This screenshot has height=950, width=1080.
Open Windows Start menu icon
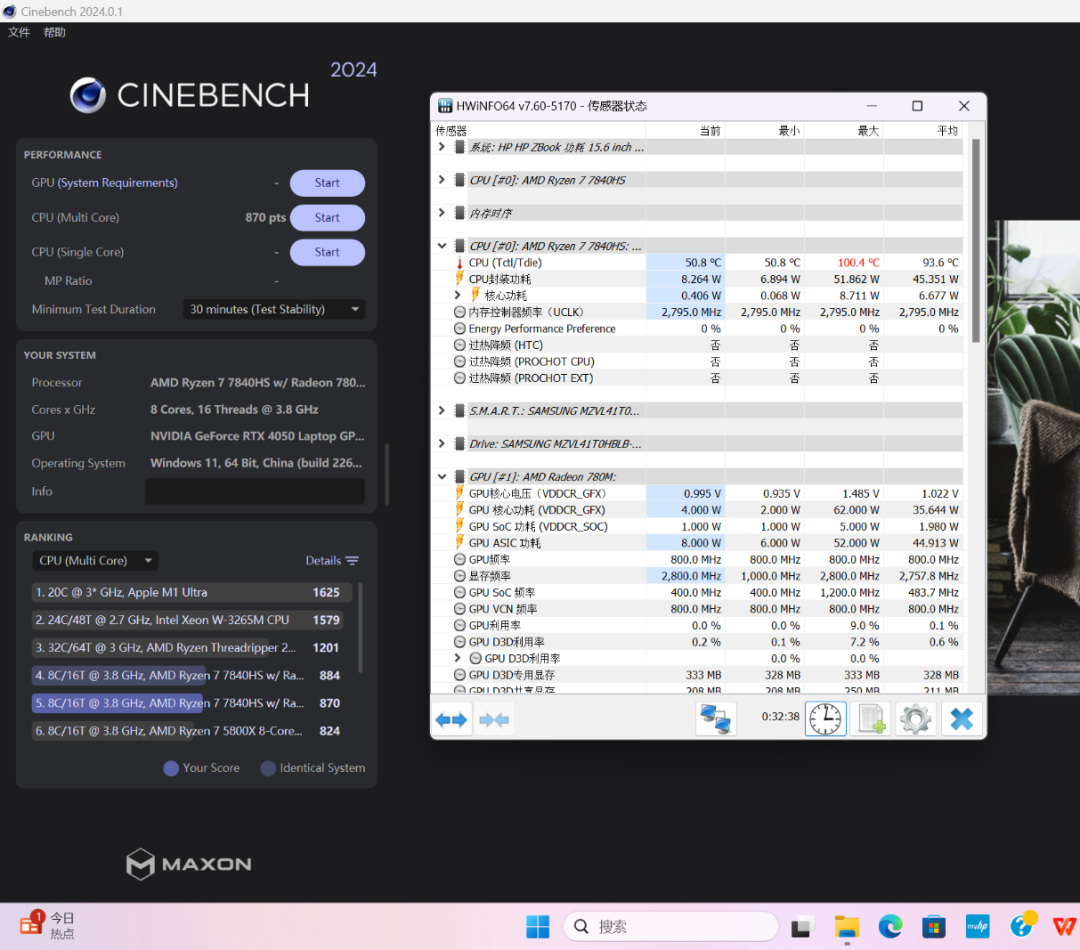(x=537, y=927)
